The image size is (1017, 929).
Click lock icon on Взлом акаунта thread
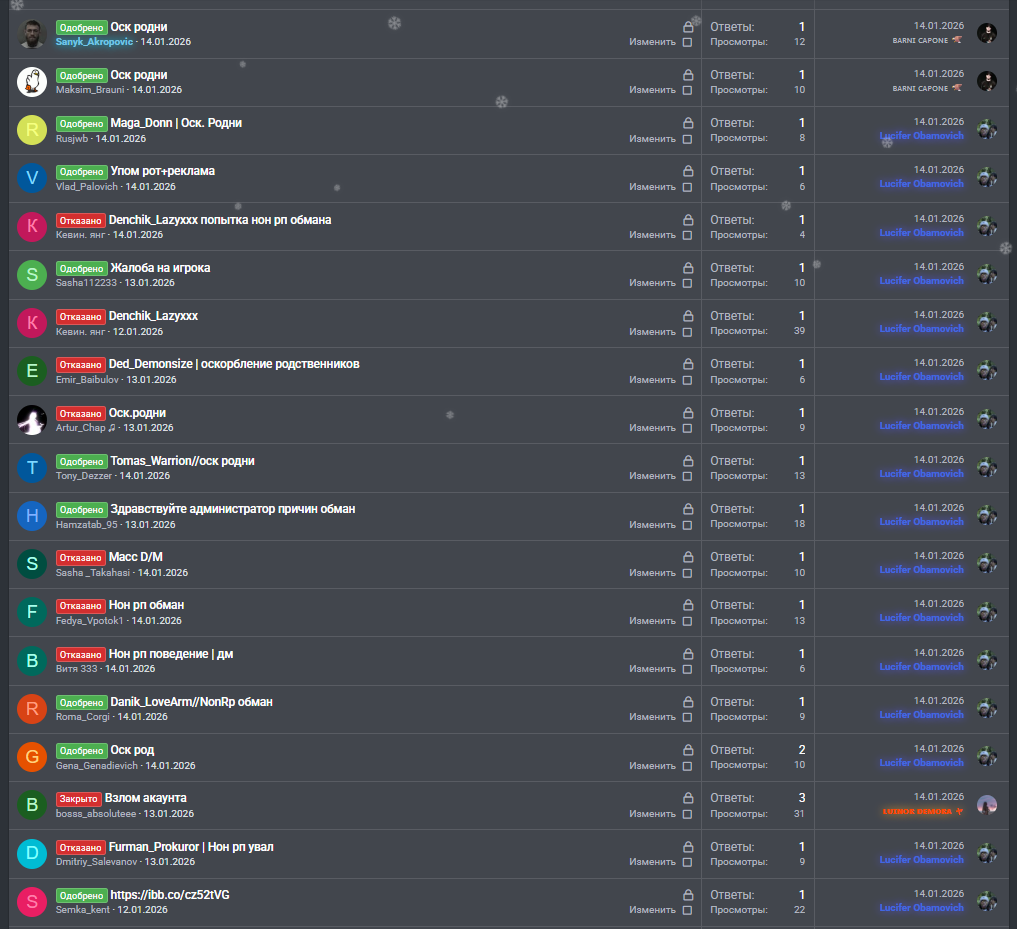[x=688, y=797]
